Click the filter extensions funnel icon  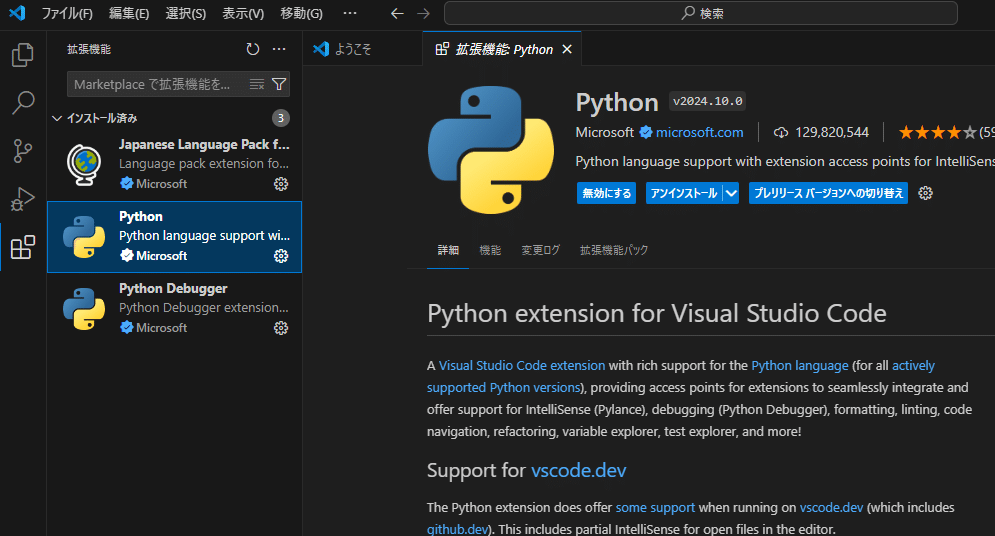279,84
